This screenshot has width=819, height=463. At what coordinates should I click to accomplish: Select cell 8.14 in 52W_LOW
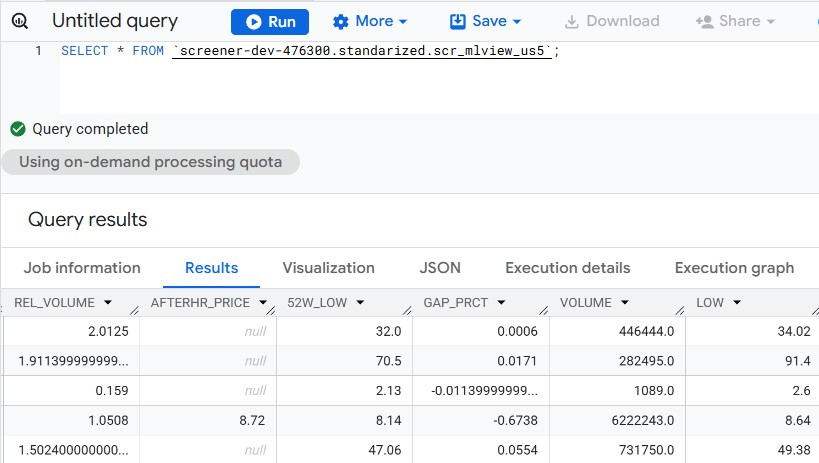344,420
